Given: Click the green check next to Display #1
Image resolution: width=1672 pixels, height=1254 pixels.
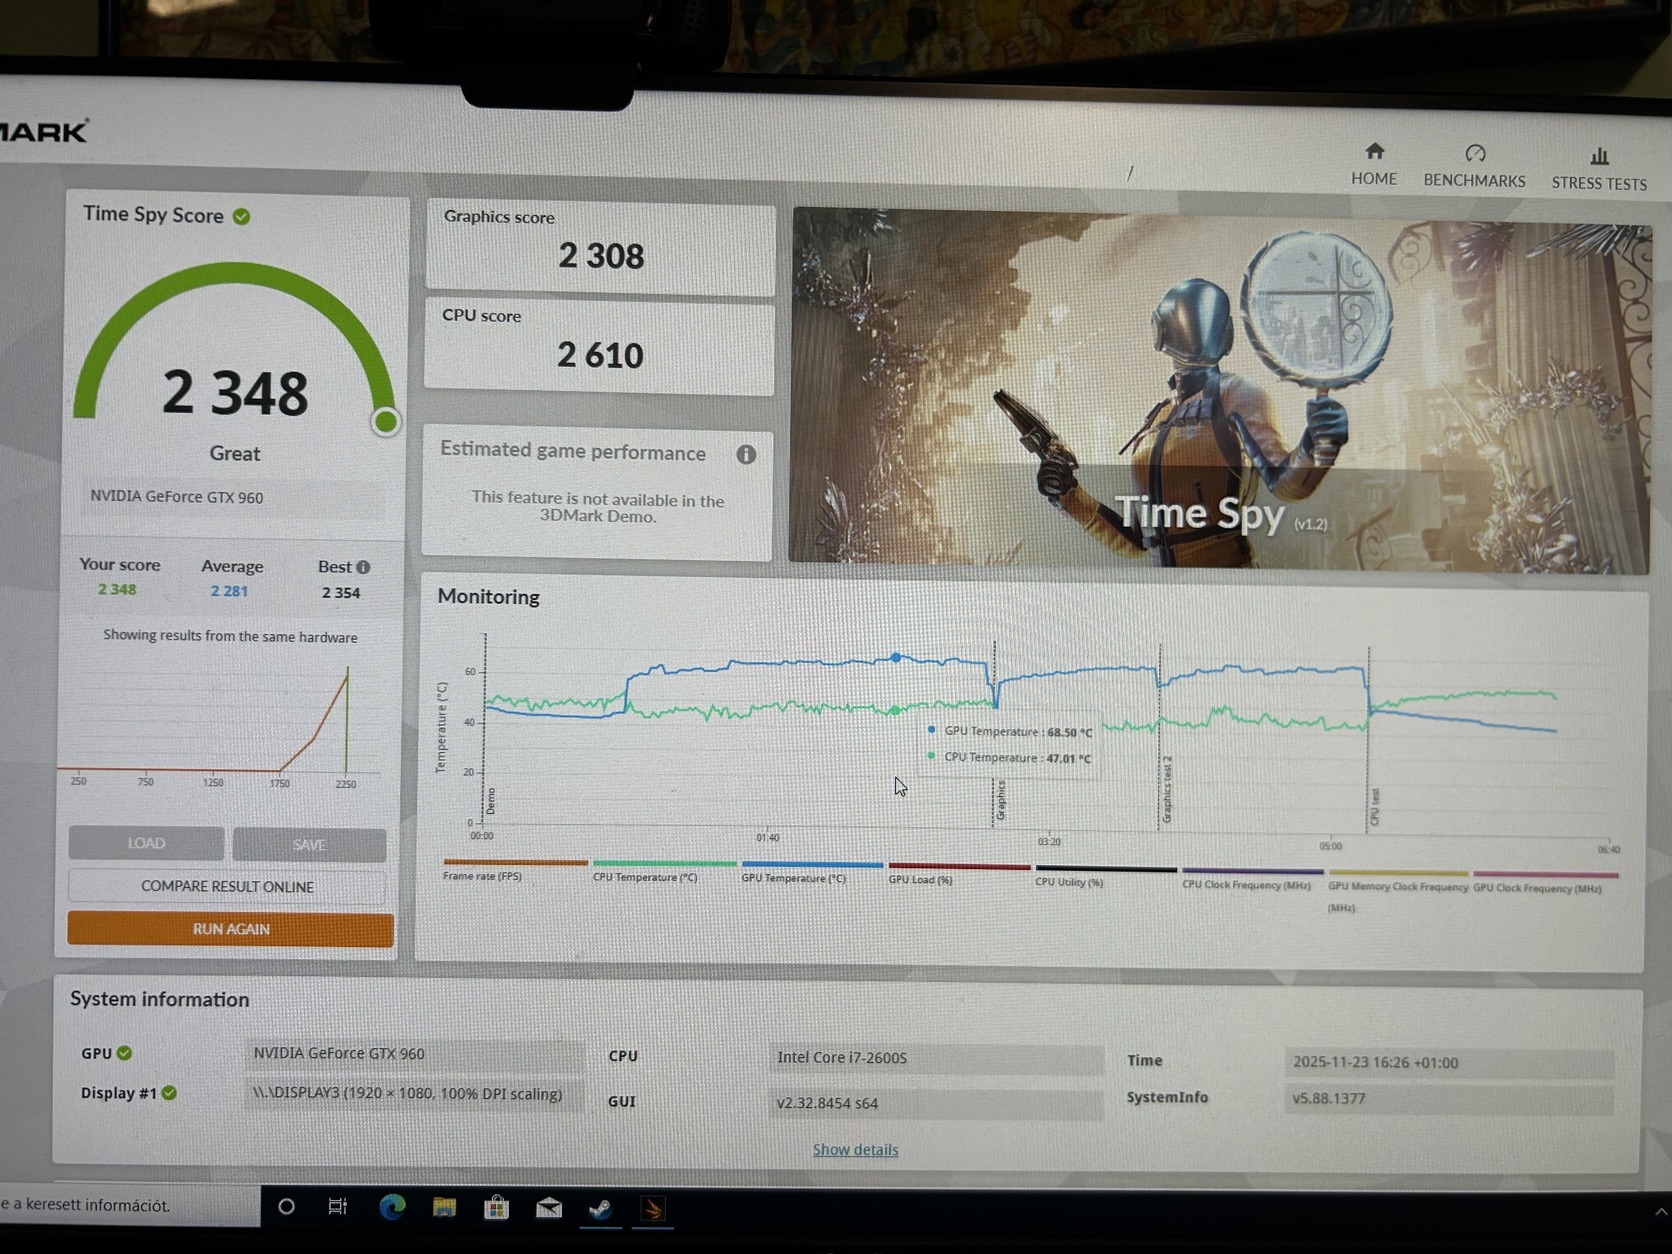Looking at the screenshot, I should (x=169, y=1093).
